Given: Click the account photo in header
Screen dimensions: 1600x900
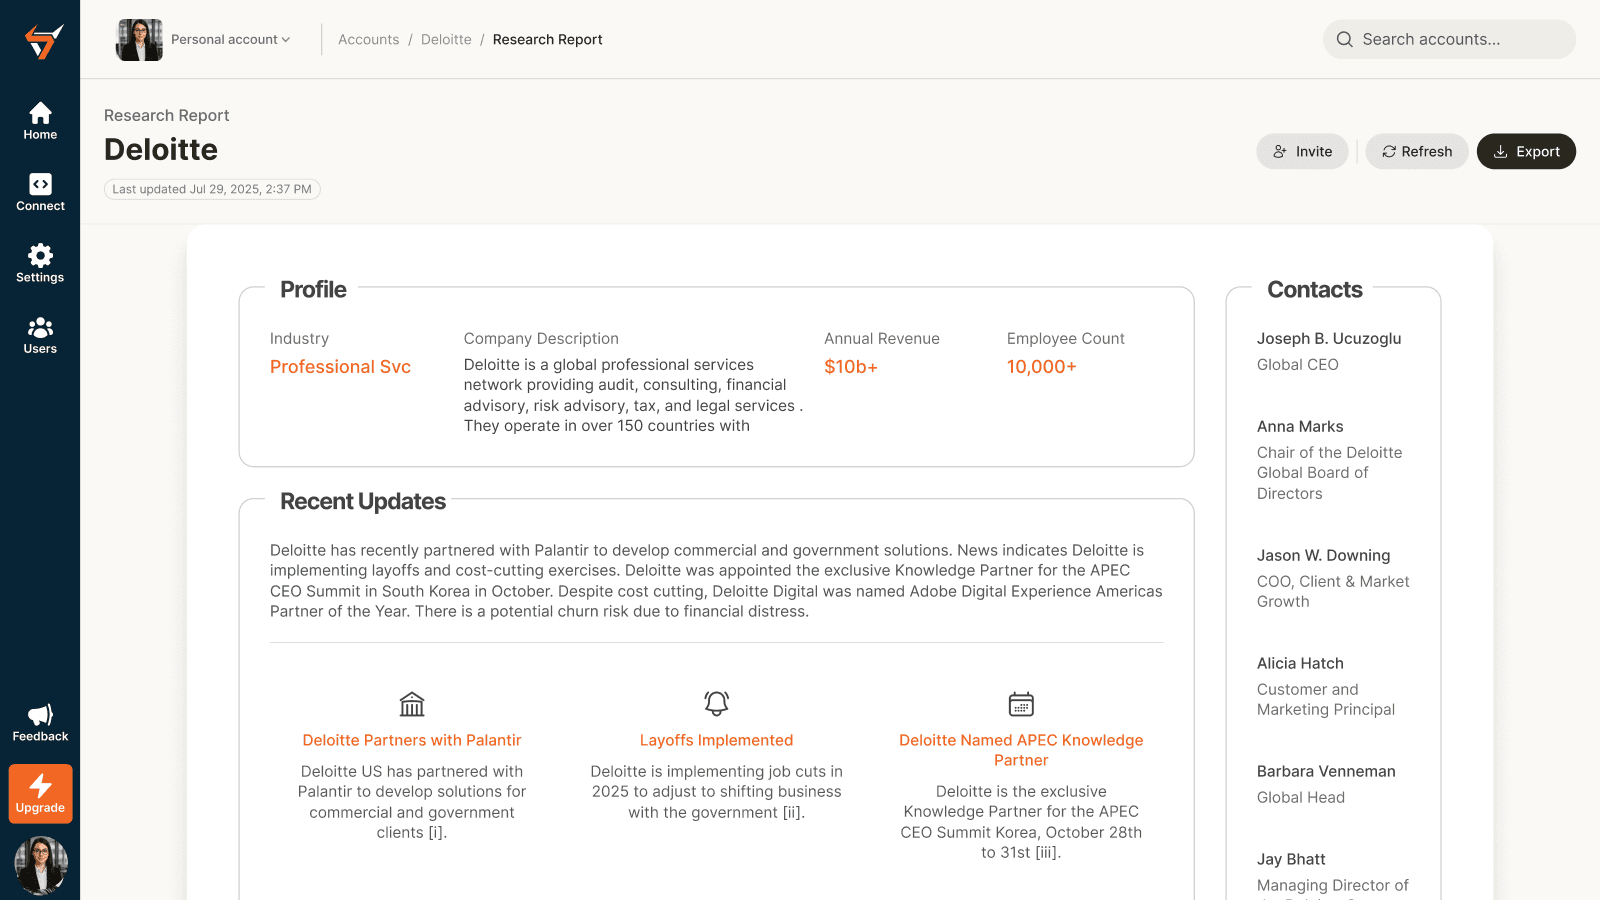Looking at the screenshot, I should (139, 40).
